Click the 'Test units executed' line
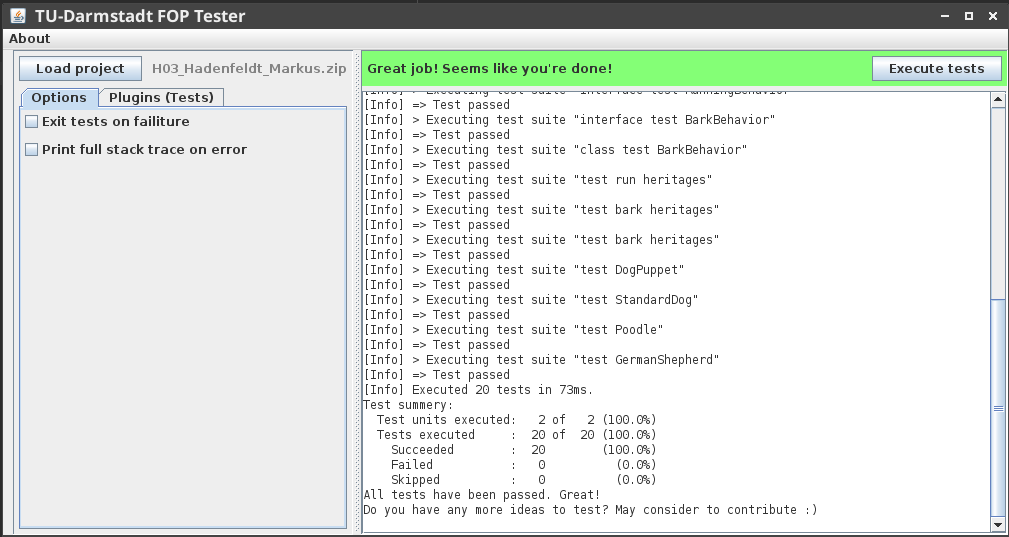The height and width of the screenshot is (537, 1009). point(517,420)
